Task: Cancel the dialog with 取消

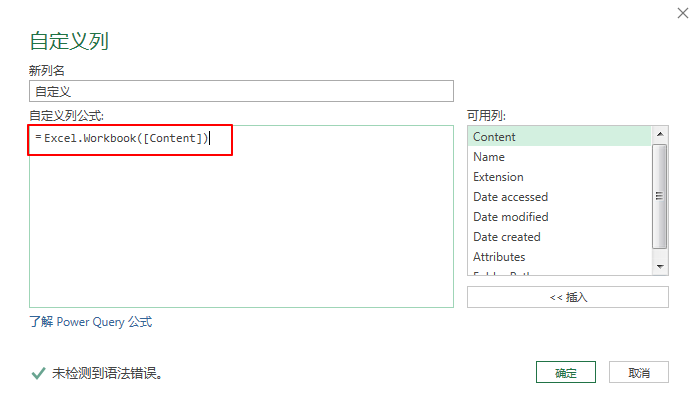Action: point(640,373)
